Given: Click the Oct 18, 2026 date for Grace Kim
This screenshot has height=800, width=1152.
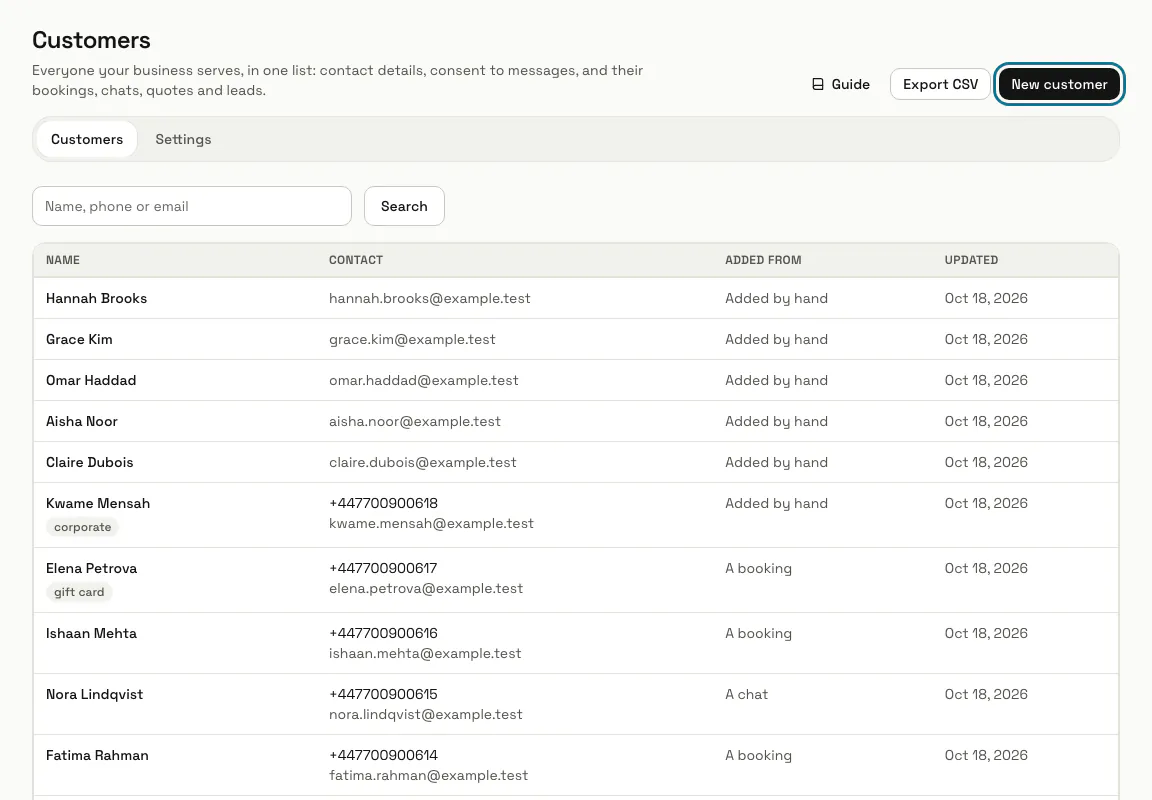Looking at the screenshot, I should click(x=986, y=339).
